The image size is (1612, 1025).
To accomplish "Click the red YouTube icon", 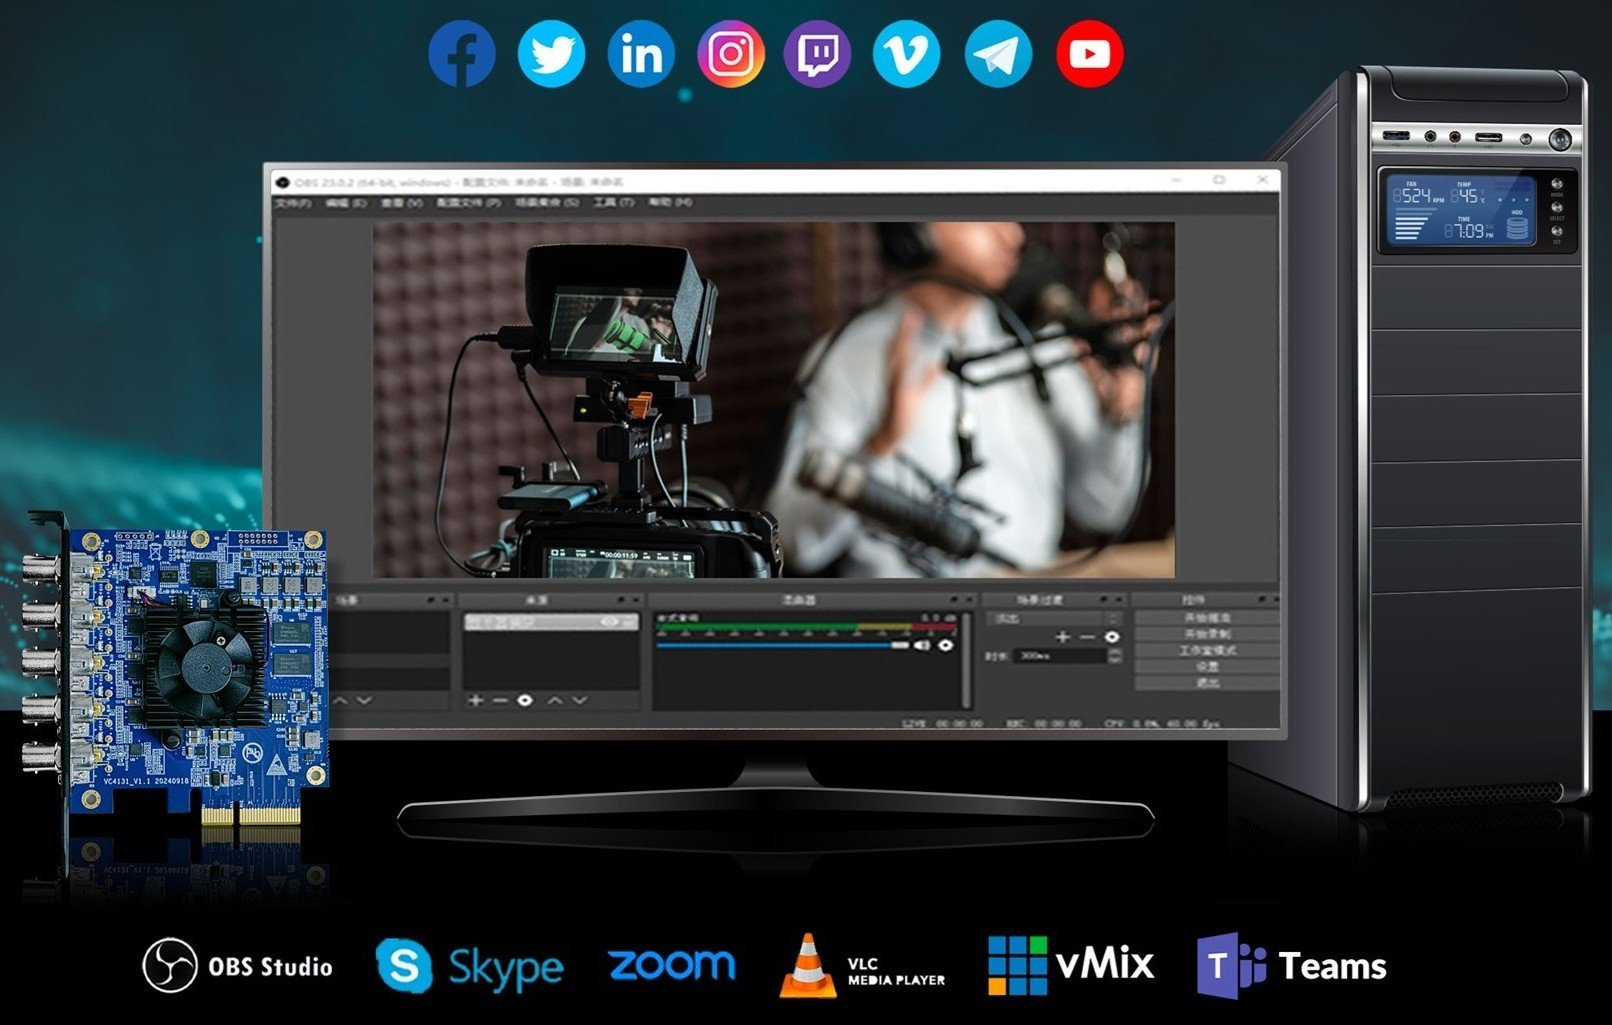I will pos(1089,54).
